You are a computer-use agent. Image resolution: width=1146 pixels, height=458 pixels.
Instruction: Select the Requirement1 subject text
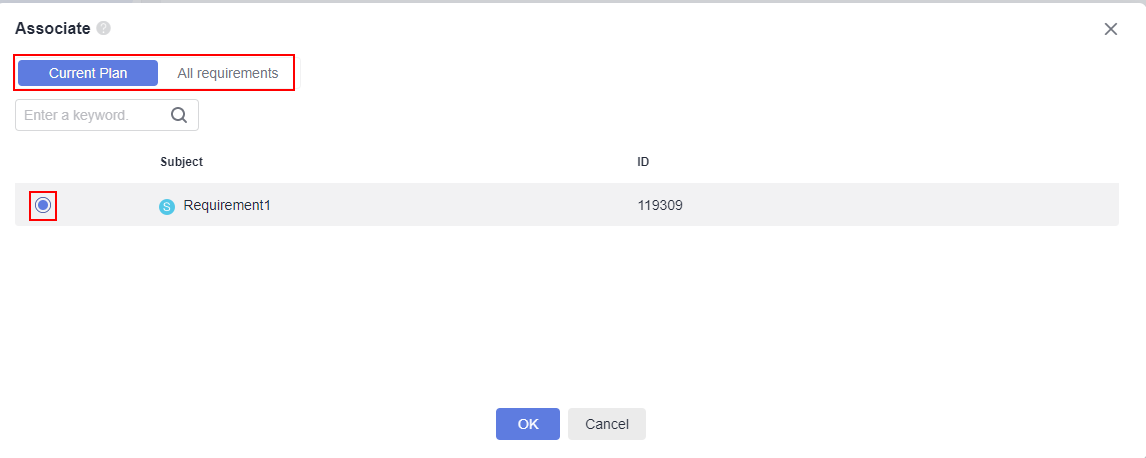[227, 205]
